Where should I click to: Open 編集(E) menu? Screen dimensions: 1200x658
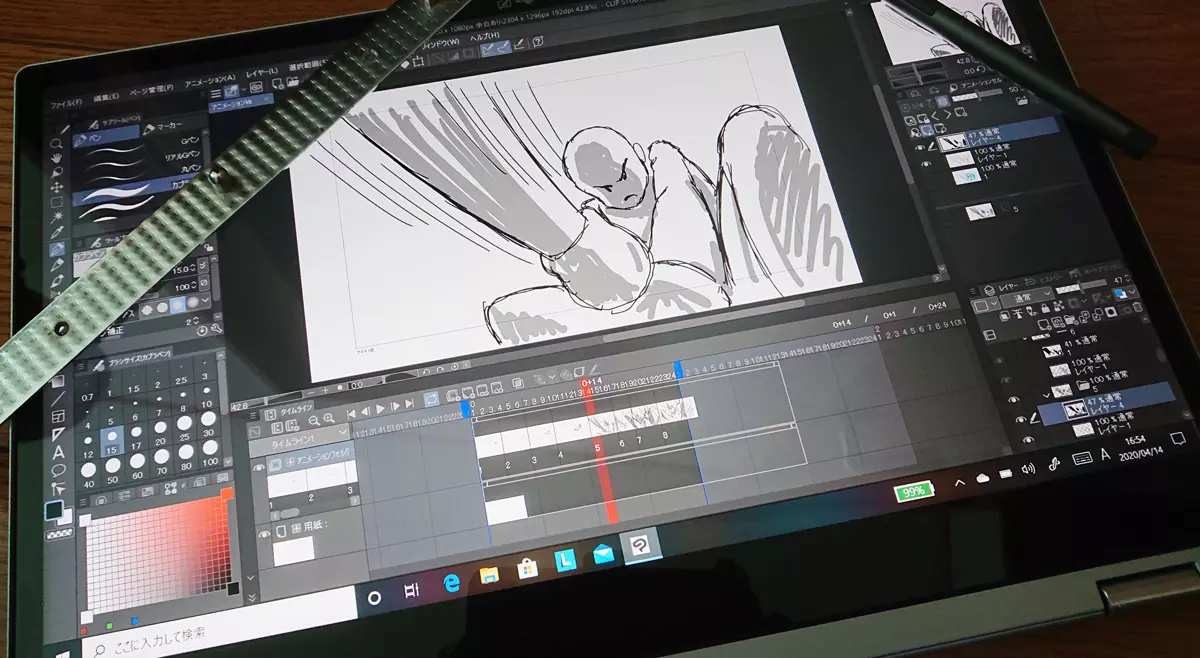[x=108, y=96]
